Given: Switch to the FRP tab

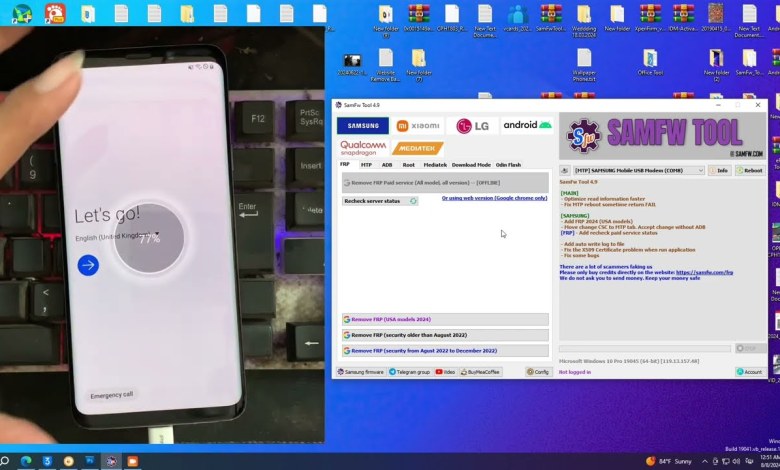Looking at the screenshot, I should click(345, 164).
